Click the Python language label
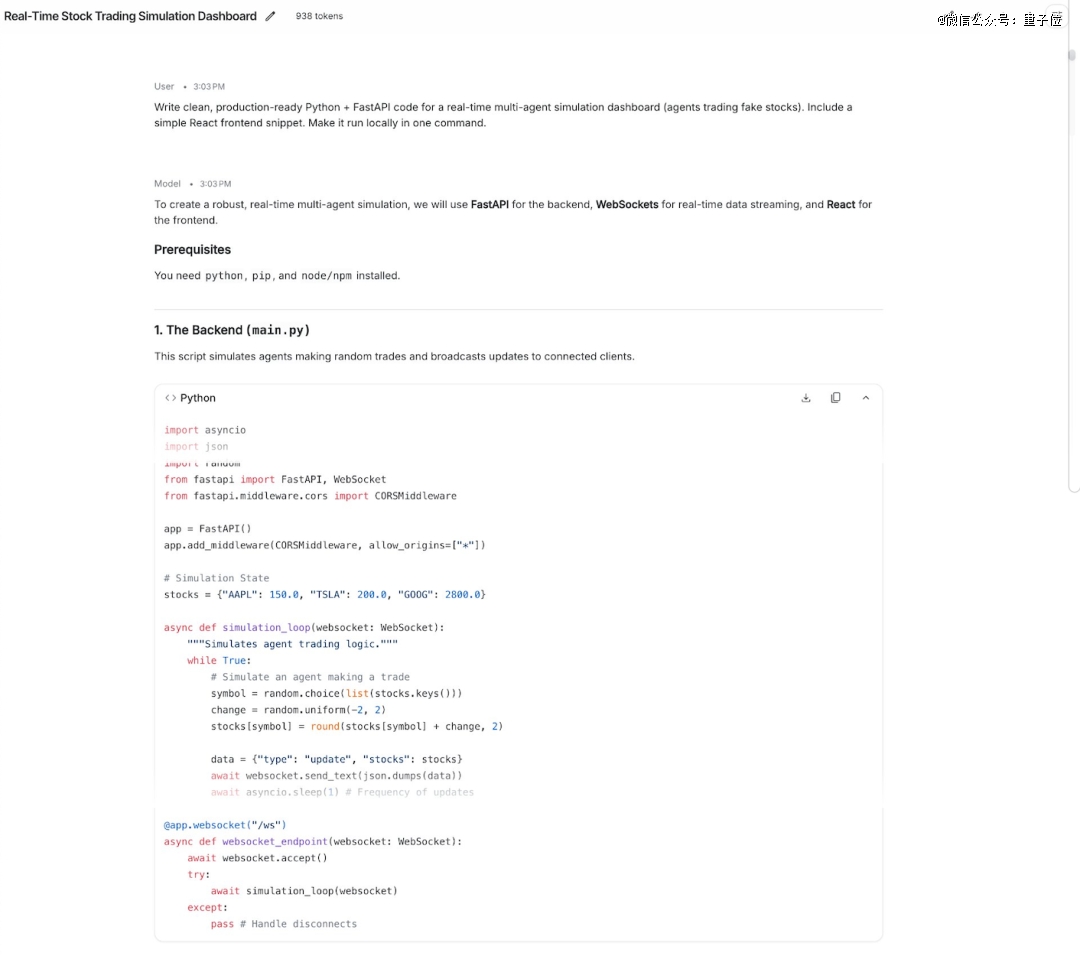1080x956 pixels. [198, 398]
